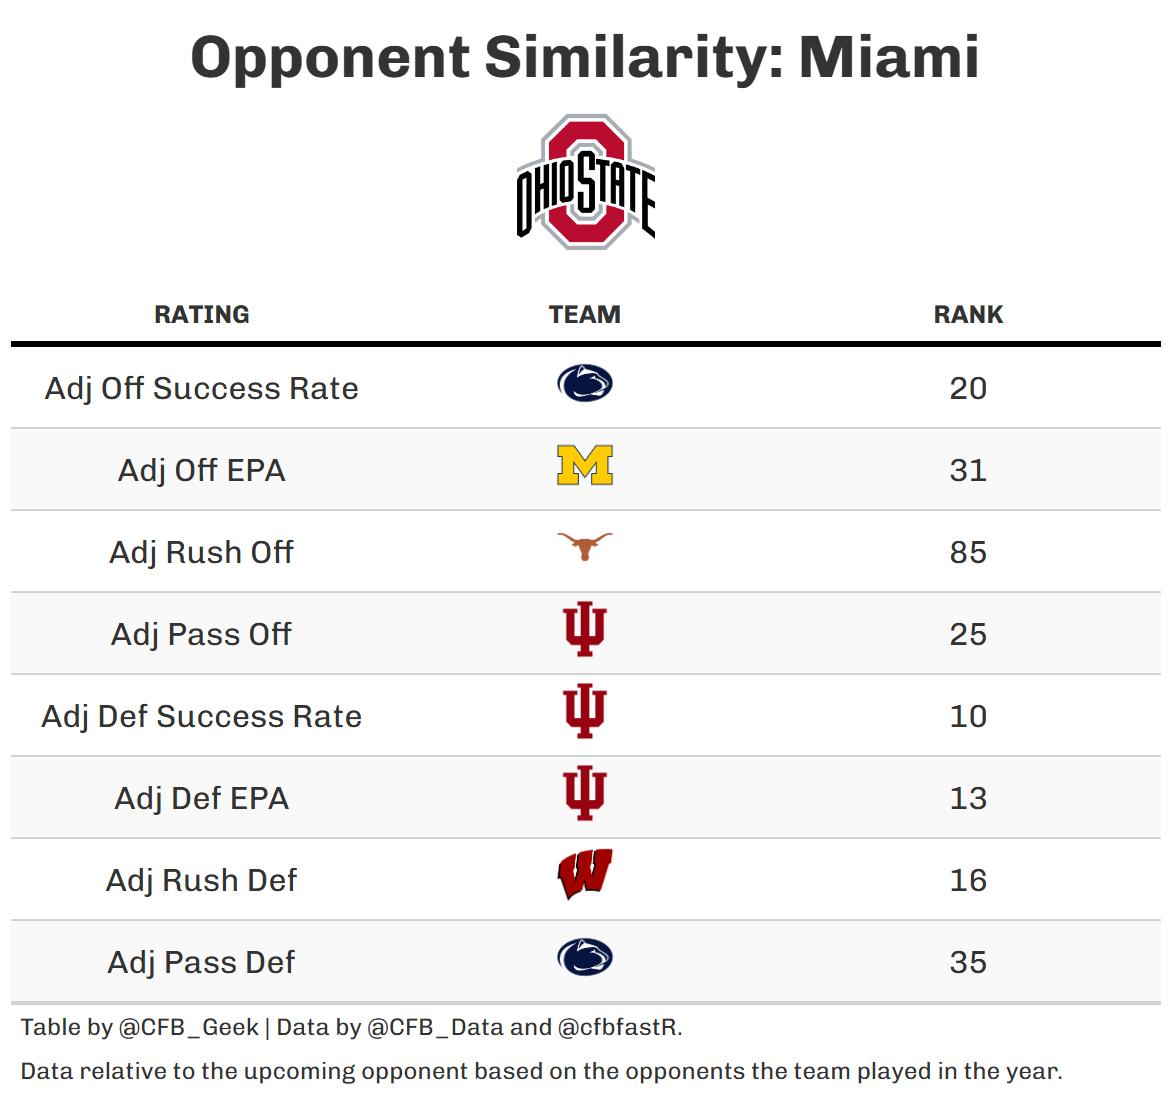Click the Table by @CFB_Geek credit line
The width and height of the screenshot is (1170, 1106).
pyautogui.click(x=351, y=1027)
